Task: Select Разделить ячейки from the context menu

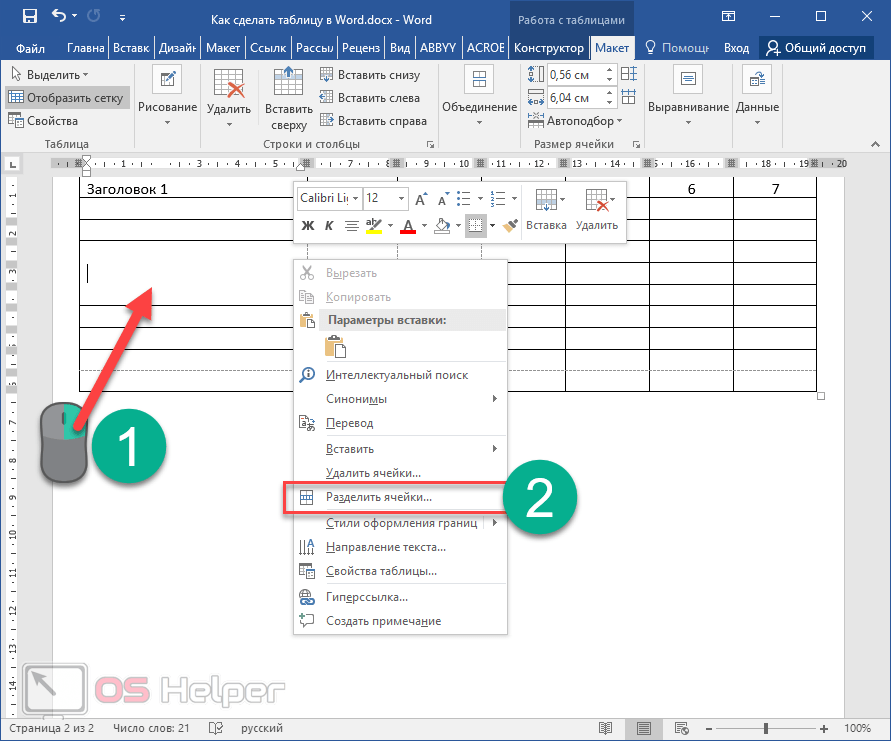Action: (x=379, y=496)
